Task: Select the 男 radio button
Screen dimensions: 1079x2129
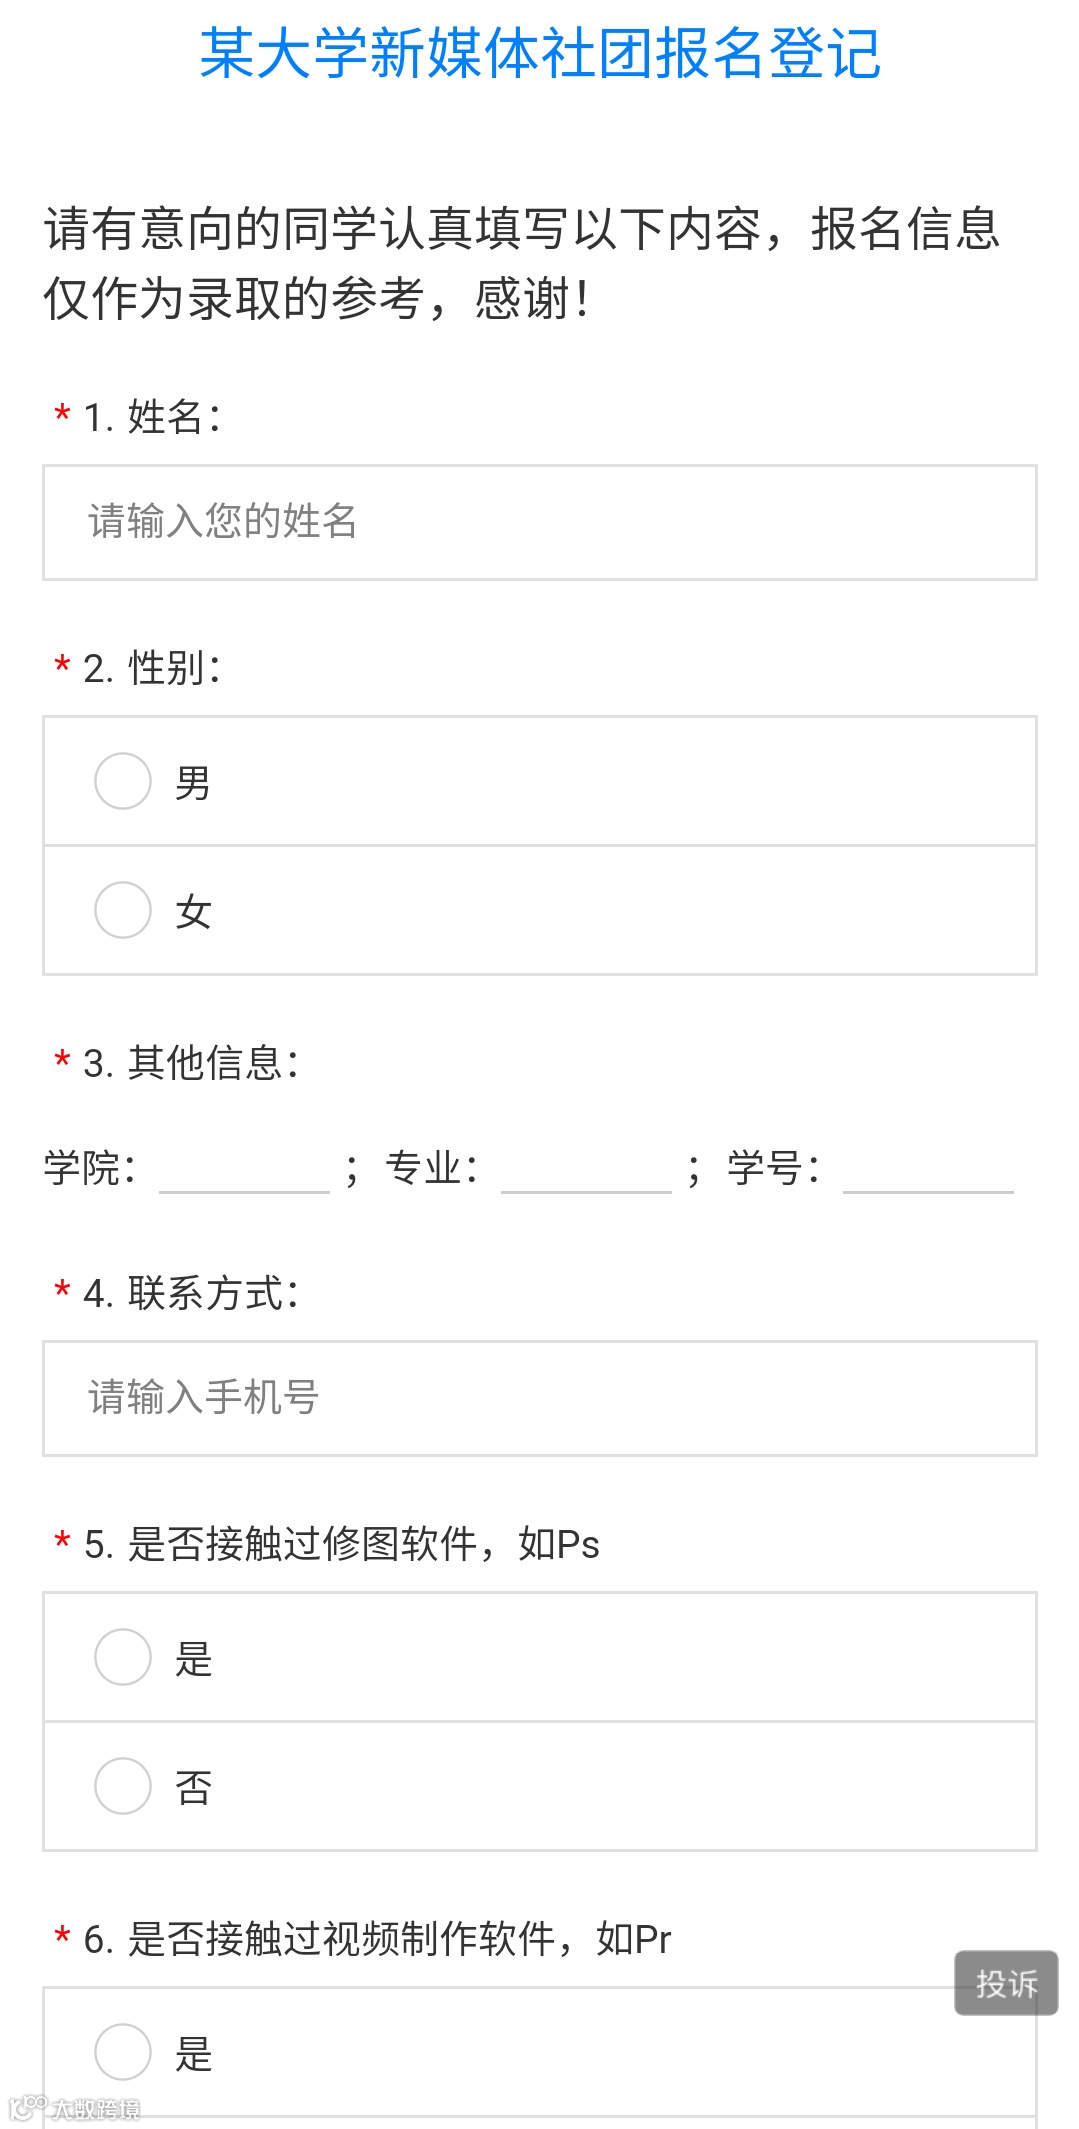Action: (x=123, y=781)
